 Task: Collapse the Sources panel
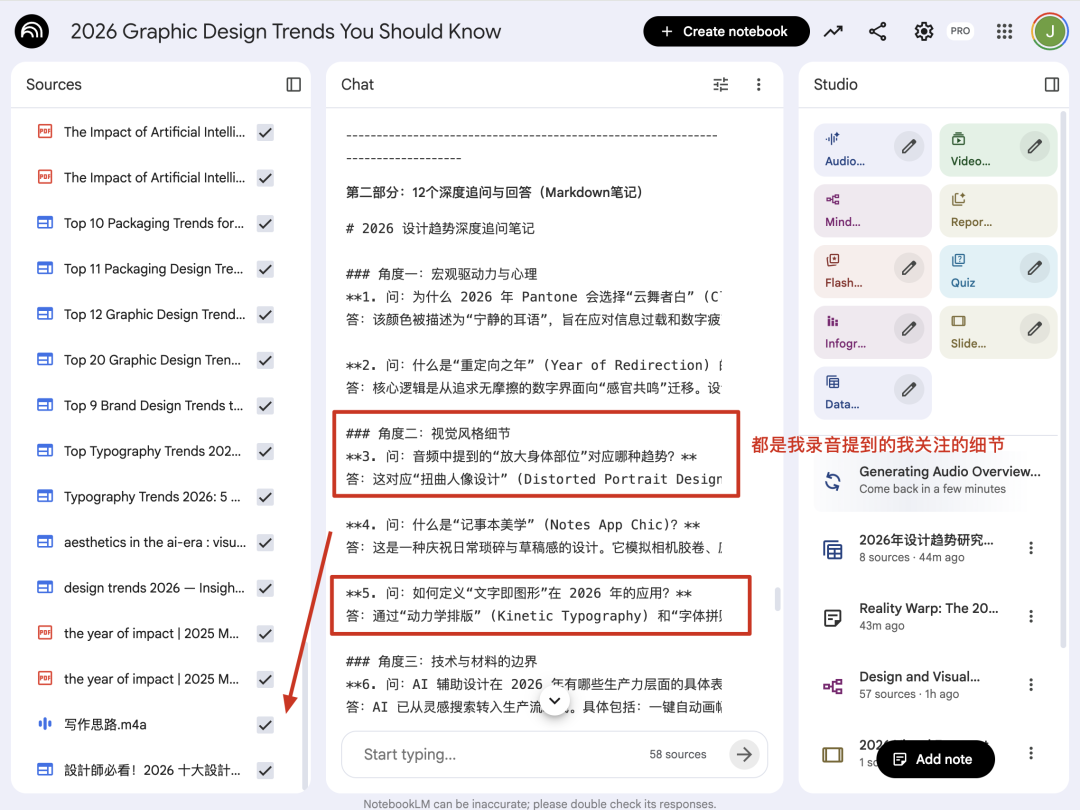(293, 85)
